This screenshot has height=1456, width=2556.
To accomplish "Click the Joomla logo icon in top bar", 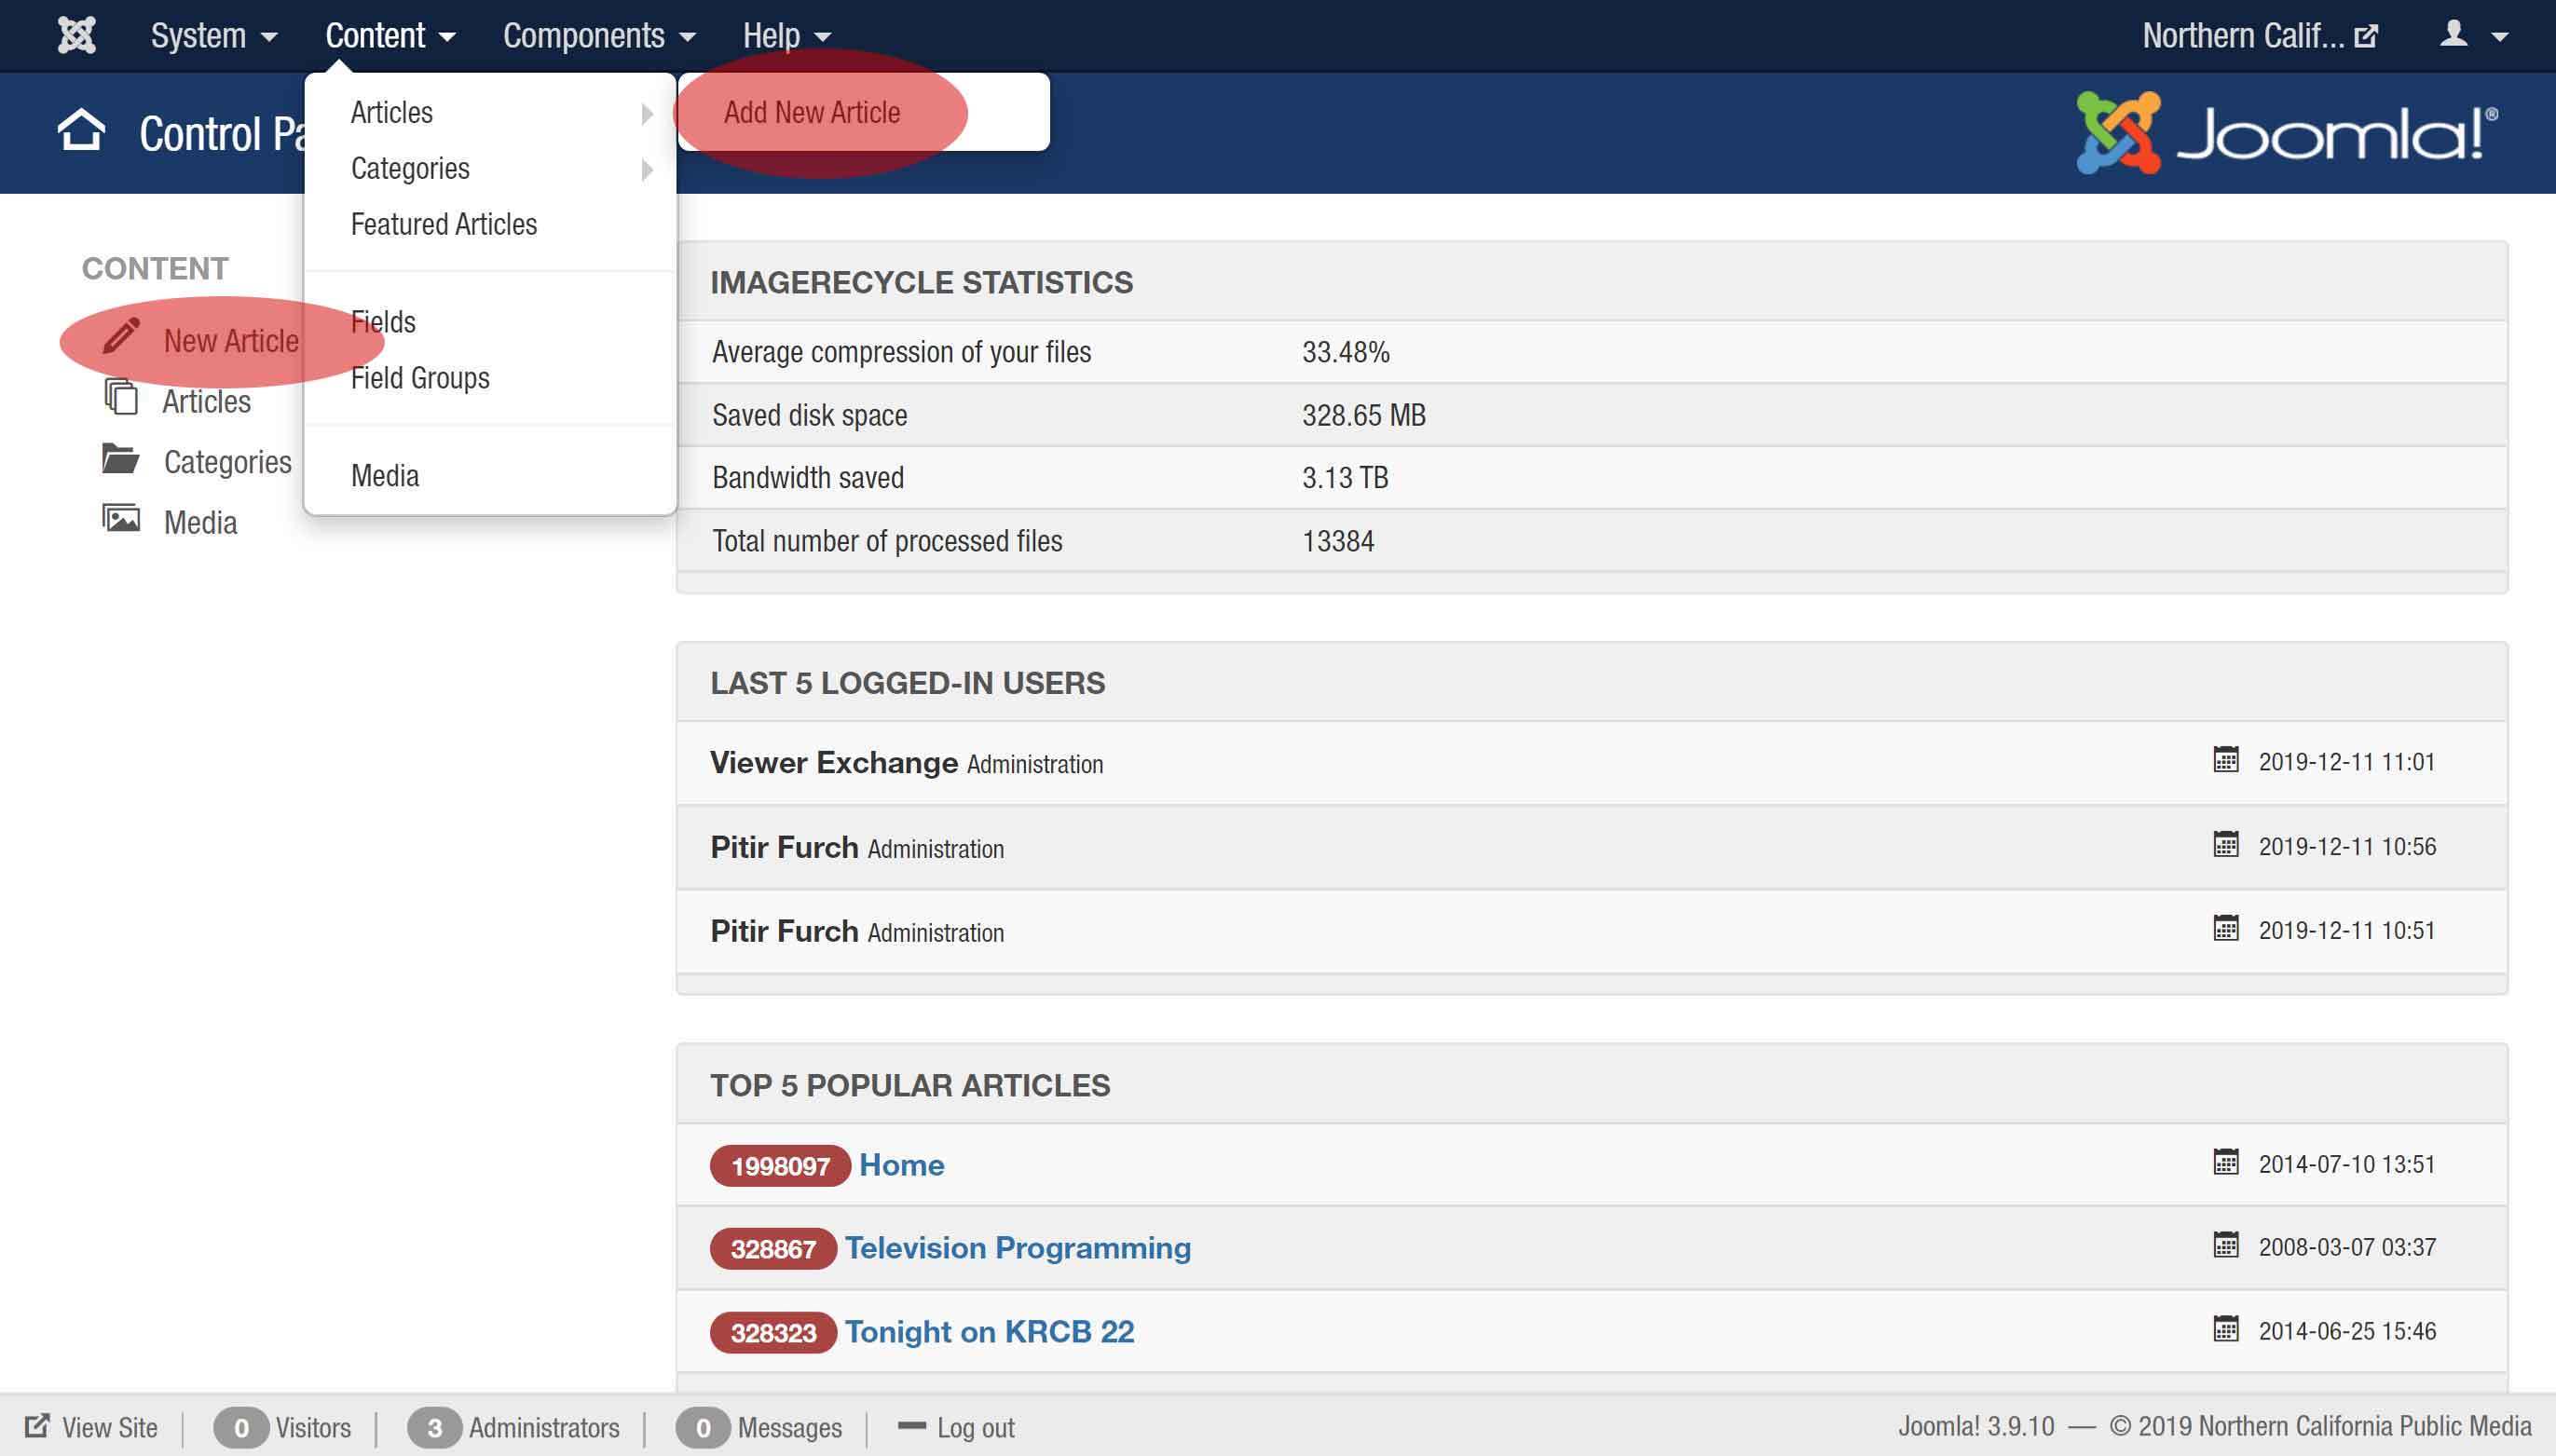I will (x=76, y=36).
